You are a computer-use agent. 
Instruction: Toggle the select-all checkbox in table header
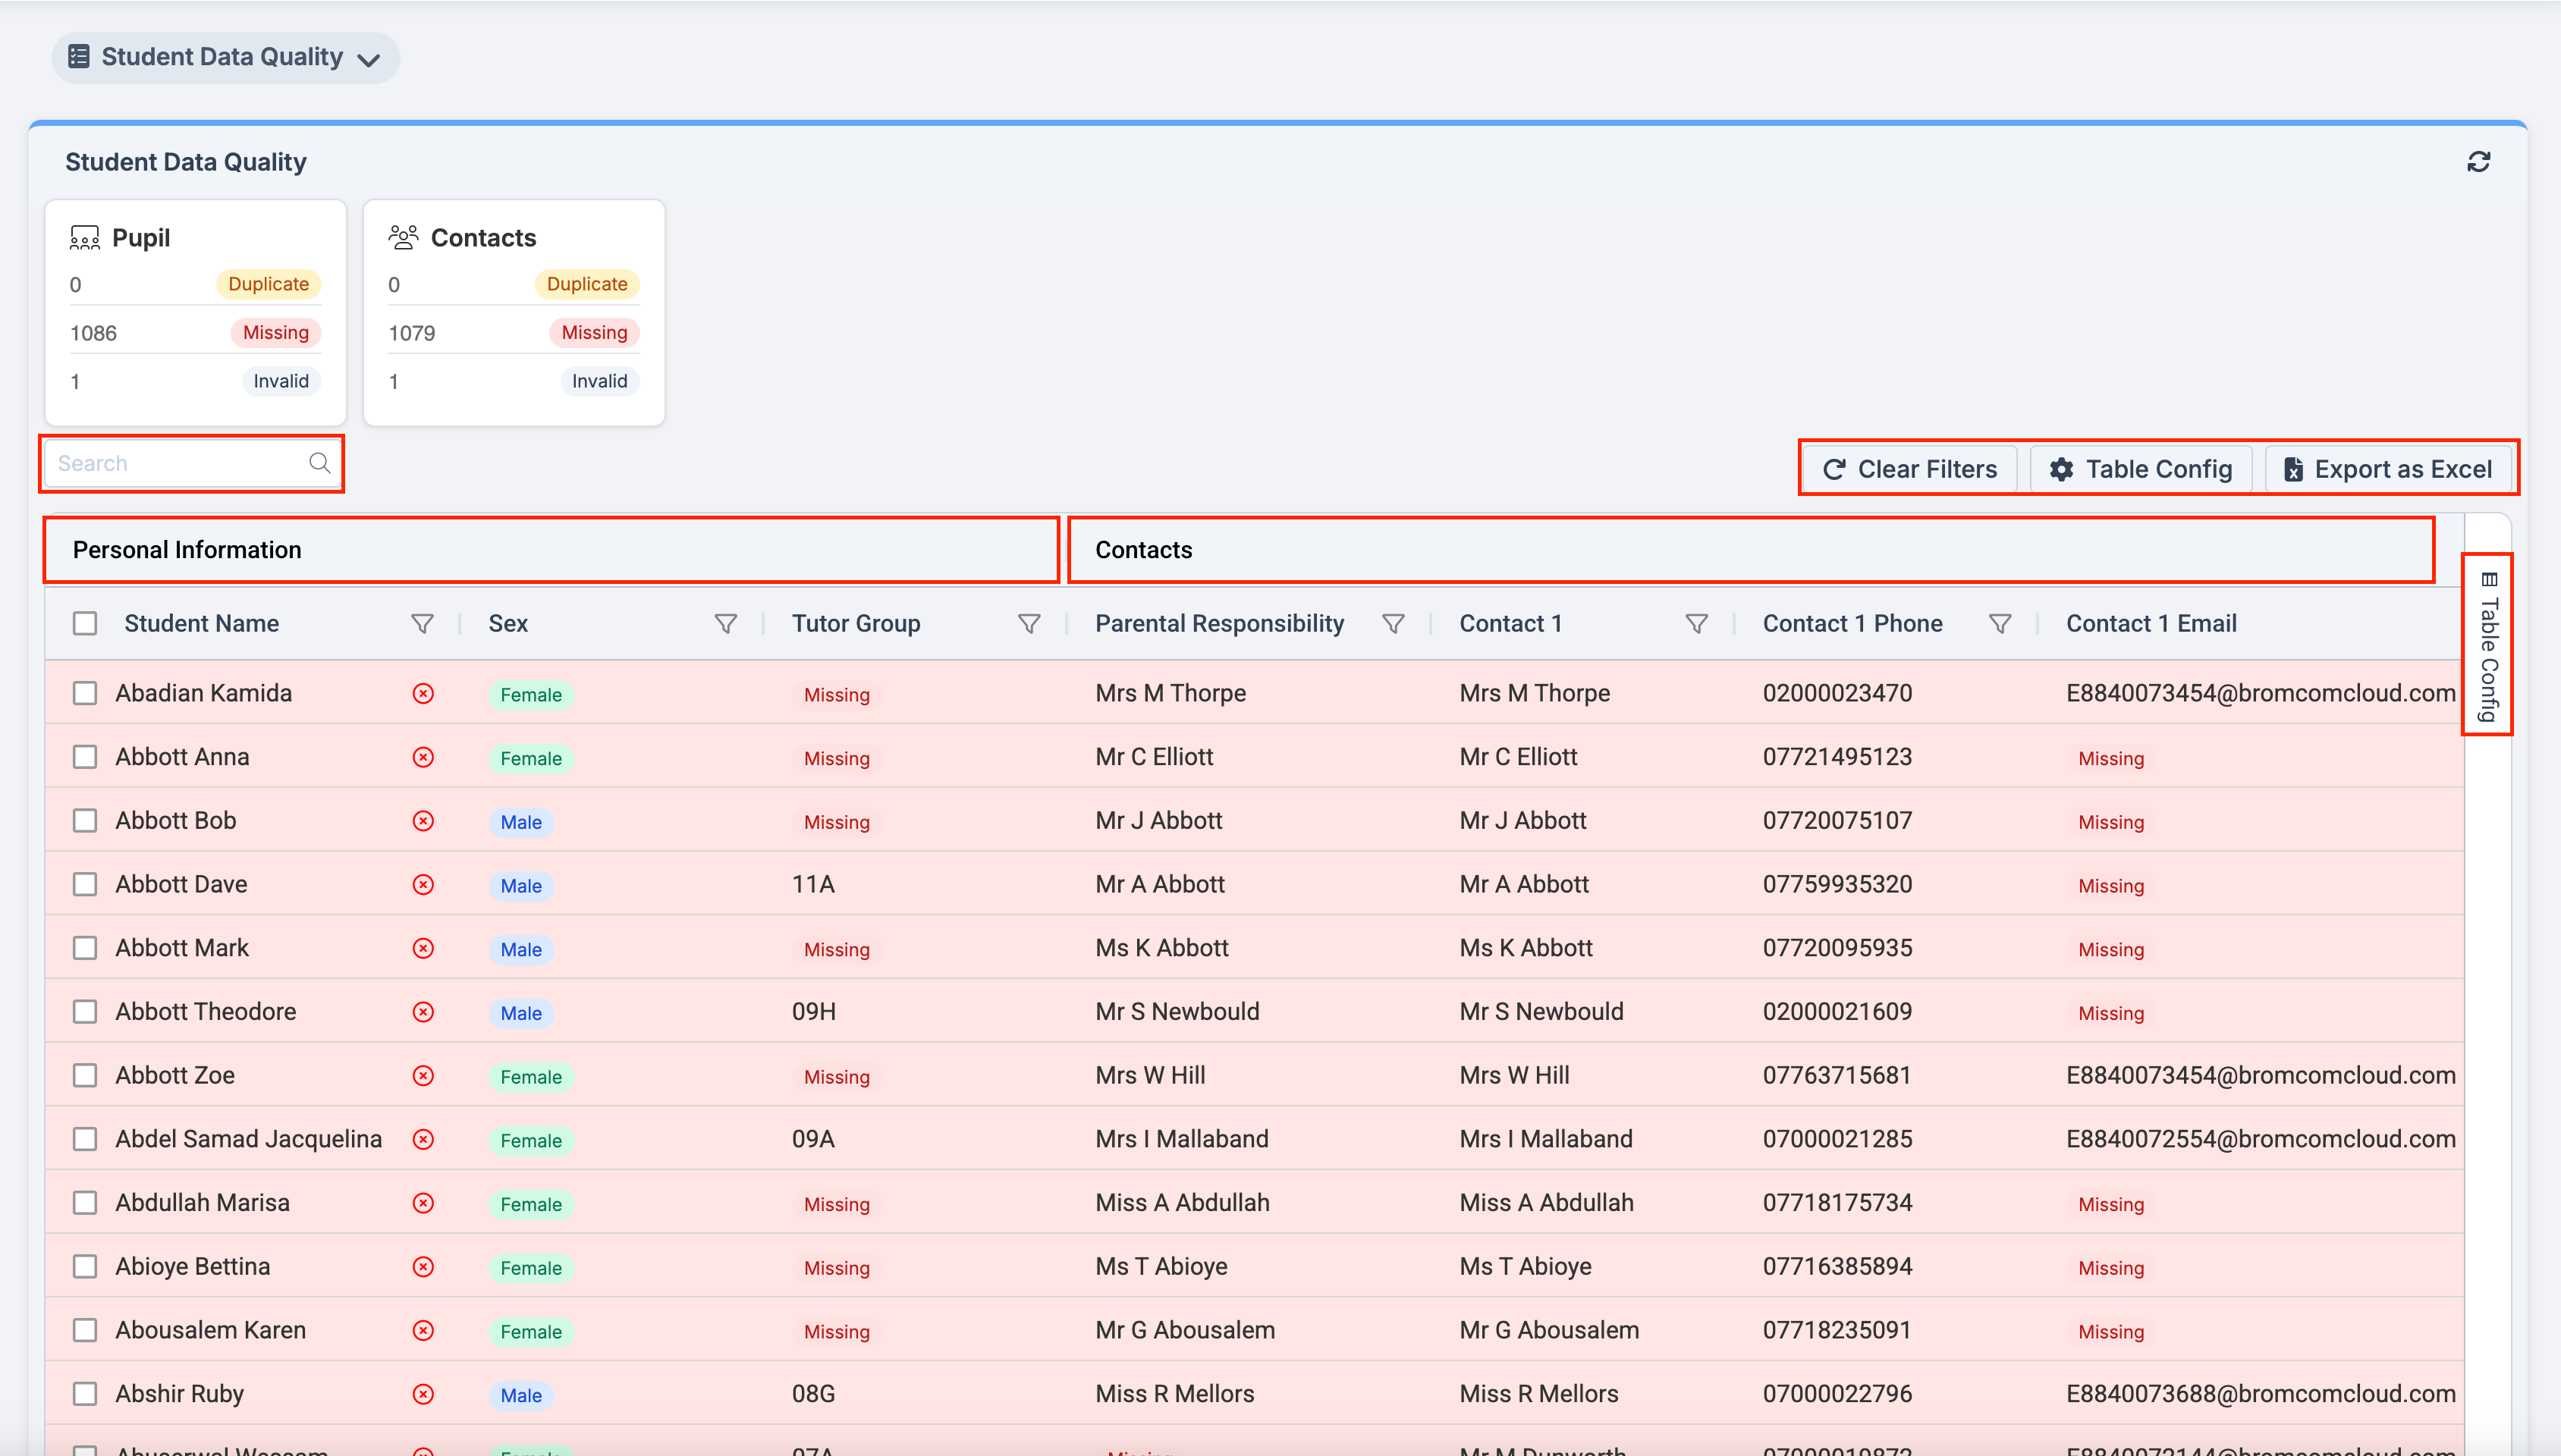click(x=85, y=622)
